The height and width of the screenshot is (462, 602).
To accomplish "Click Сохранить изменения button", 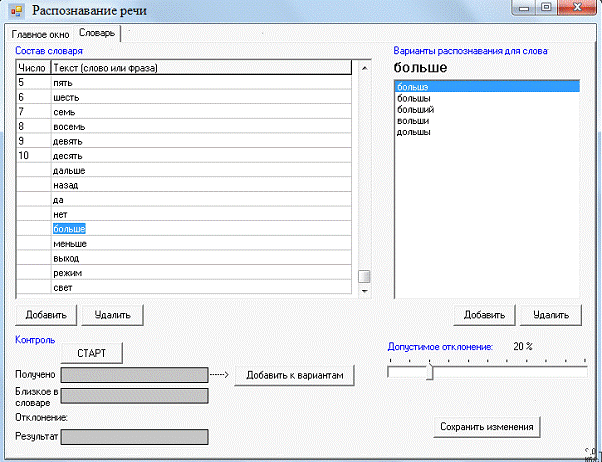I will [489, 427].
